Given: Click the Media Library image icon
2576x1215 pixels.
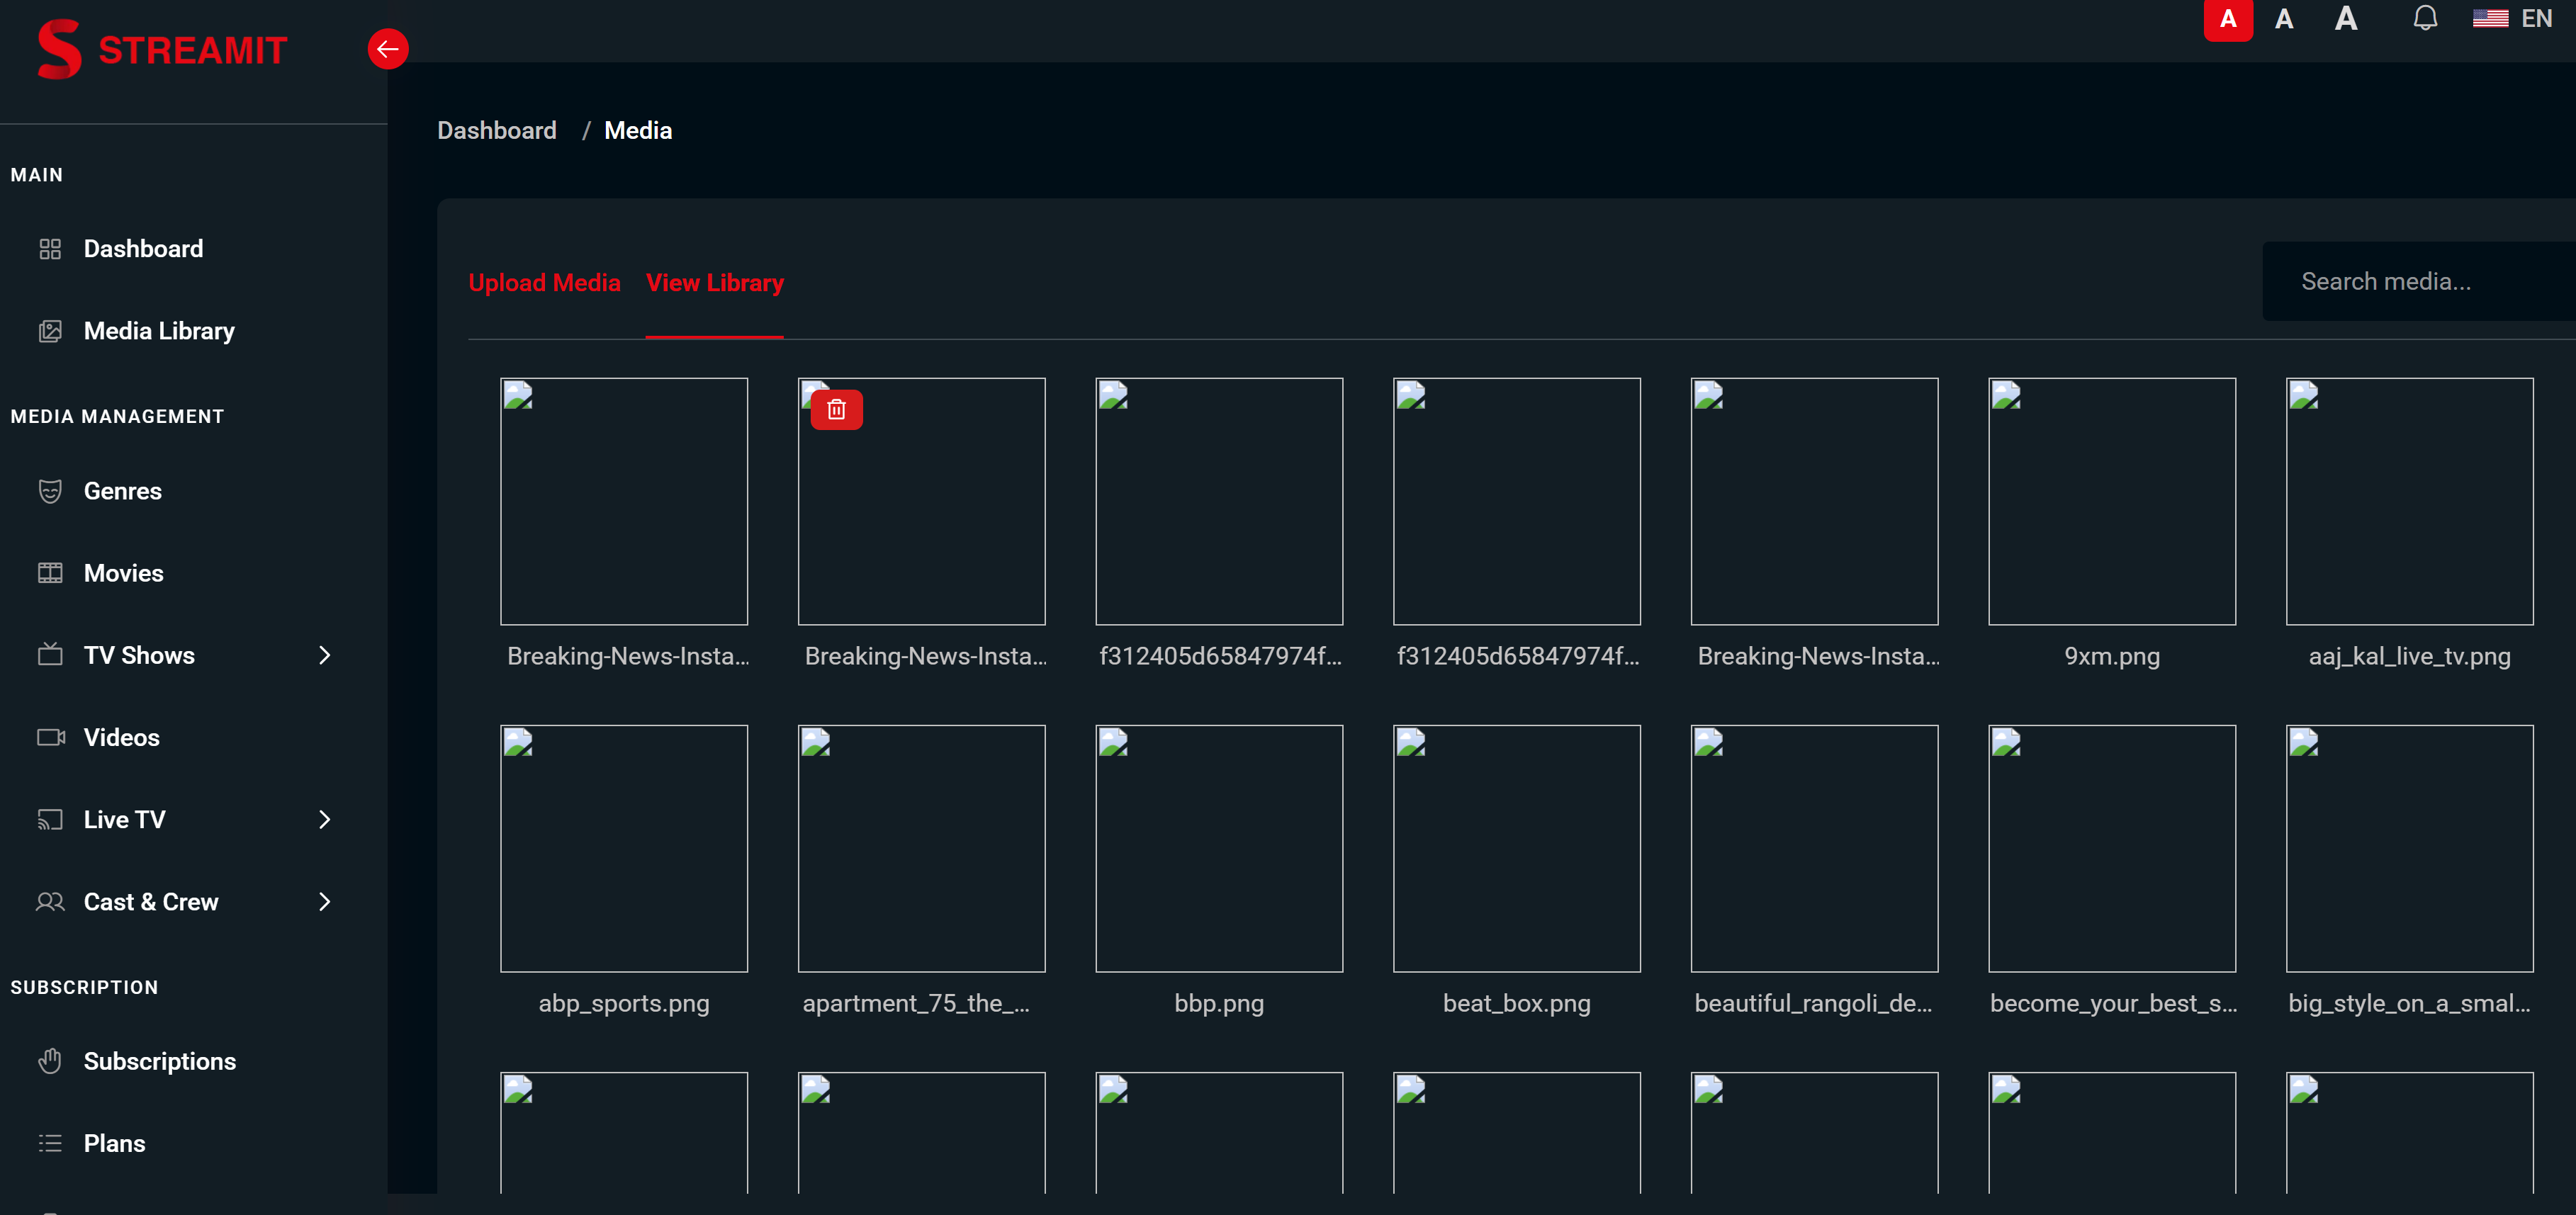Looking at the screenshot, I should pos(50,331).
